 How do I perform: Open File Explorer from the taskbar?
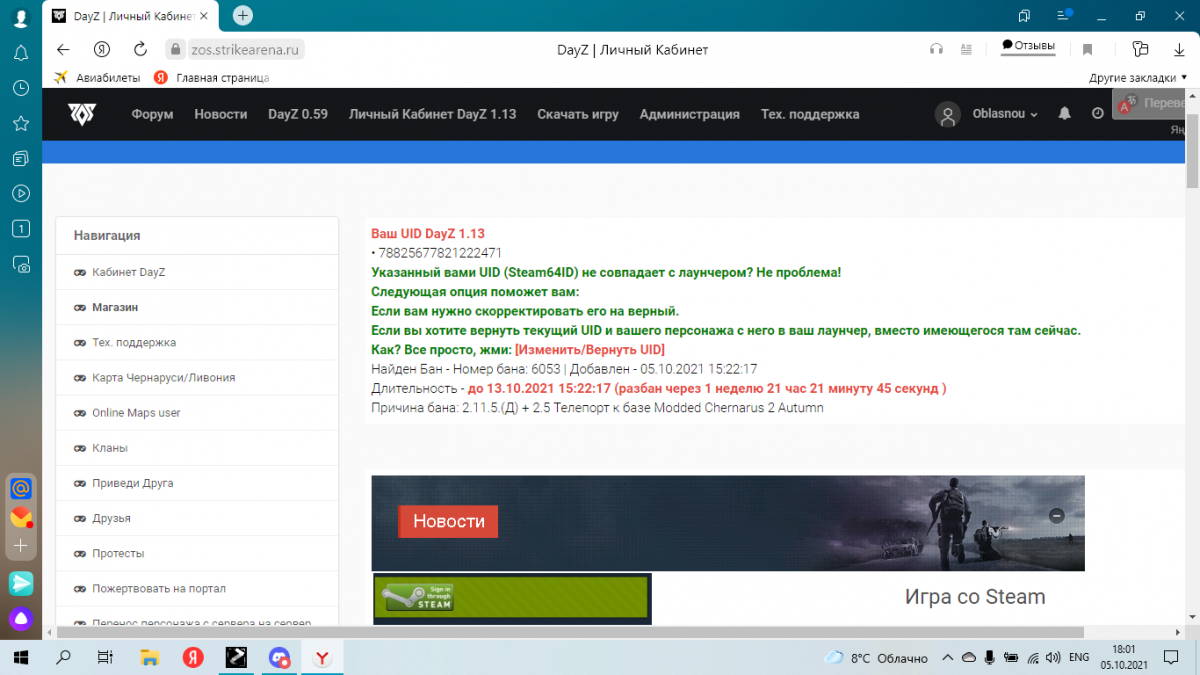click(x=149, y=657)
